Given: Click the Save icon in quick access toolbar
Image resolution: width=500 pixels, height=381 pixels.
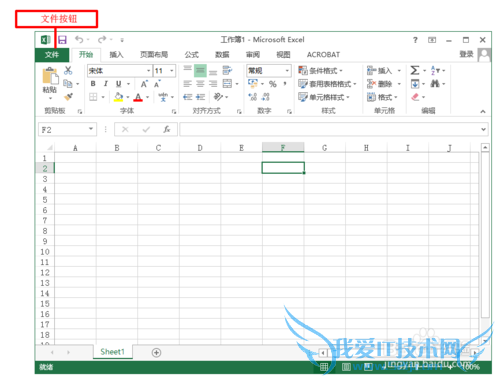Looking at the screenshot, I should tap(62, 40).
